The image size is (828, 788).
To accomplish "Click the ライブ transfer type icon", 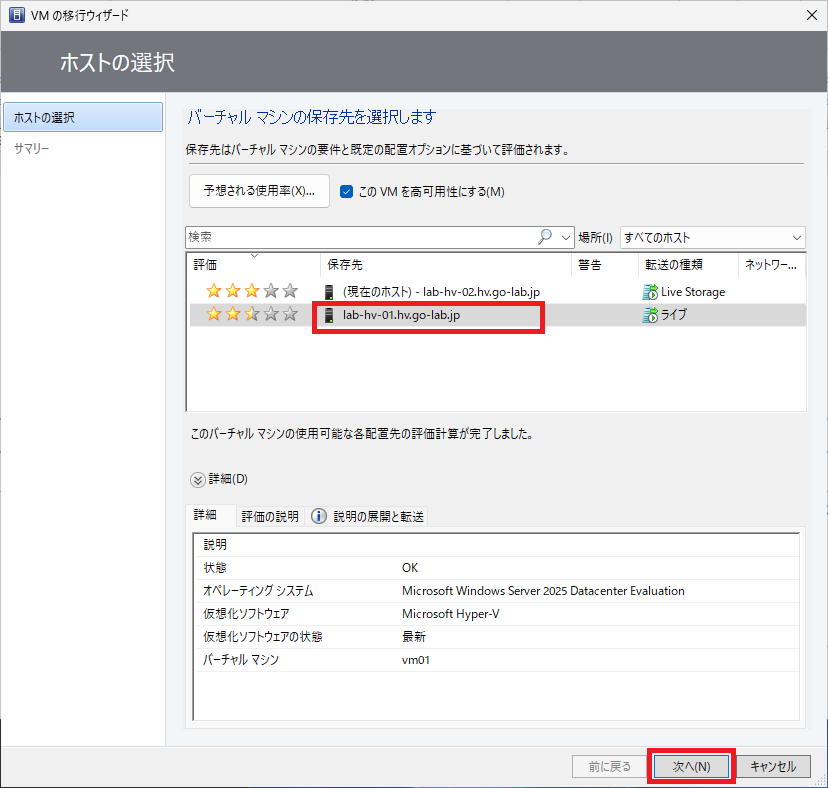I will click(x=650, y=315).
